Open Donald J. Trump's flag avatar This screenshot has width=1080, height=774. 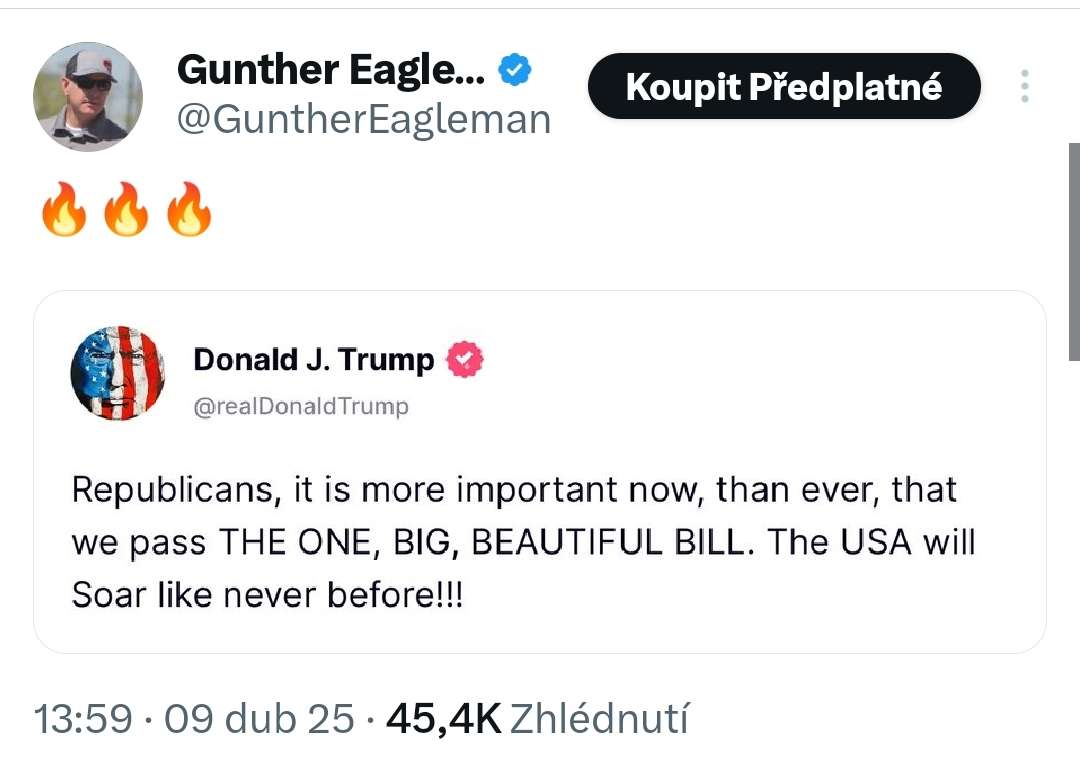tap(118, 373)
